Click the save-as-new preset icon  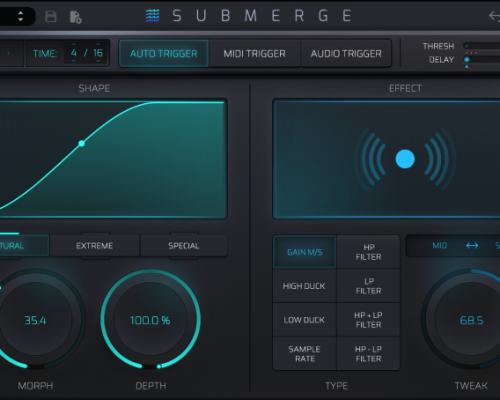click(76, 17)
